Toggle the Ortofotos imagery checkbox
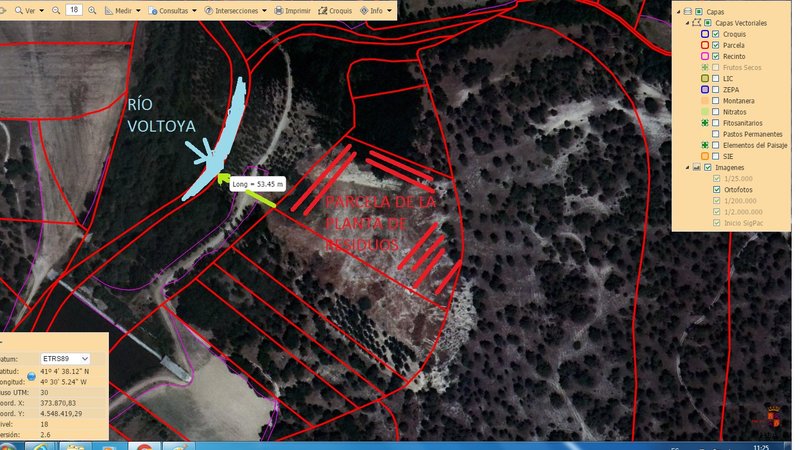The width and height of the screenshot is (800, 450). click(x=716, y=190)
